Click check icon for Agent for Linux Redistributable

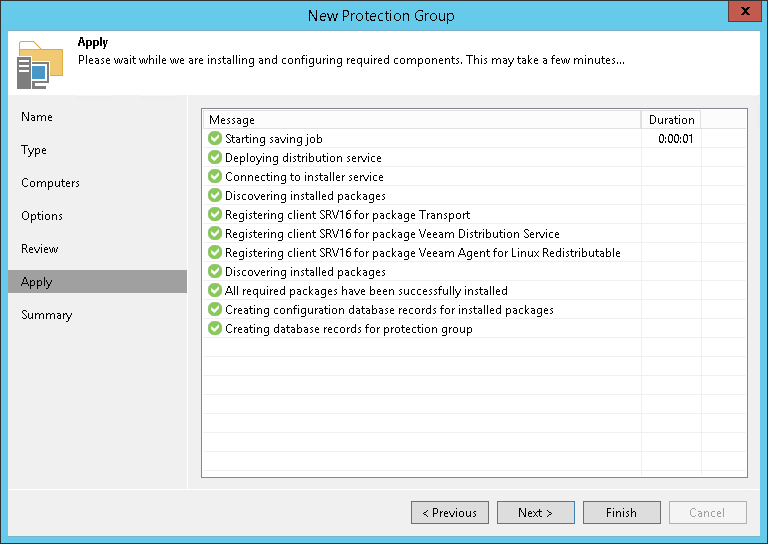(215, 252)
